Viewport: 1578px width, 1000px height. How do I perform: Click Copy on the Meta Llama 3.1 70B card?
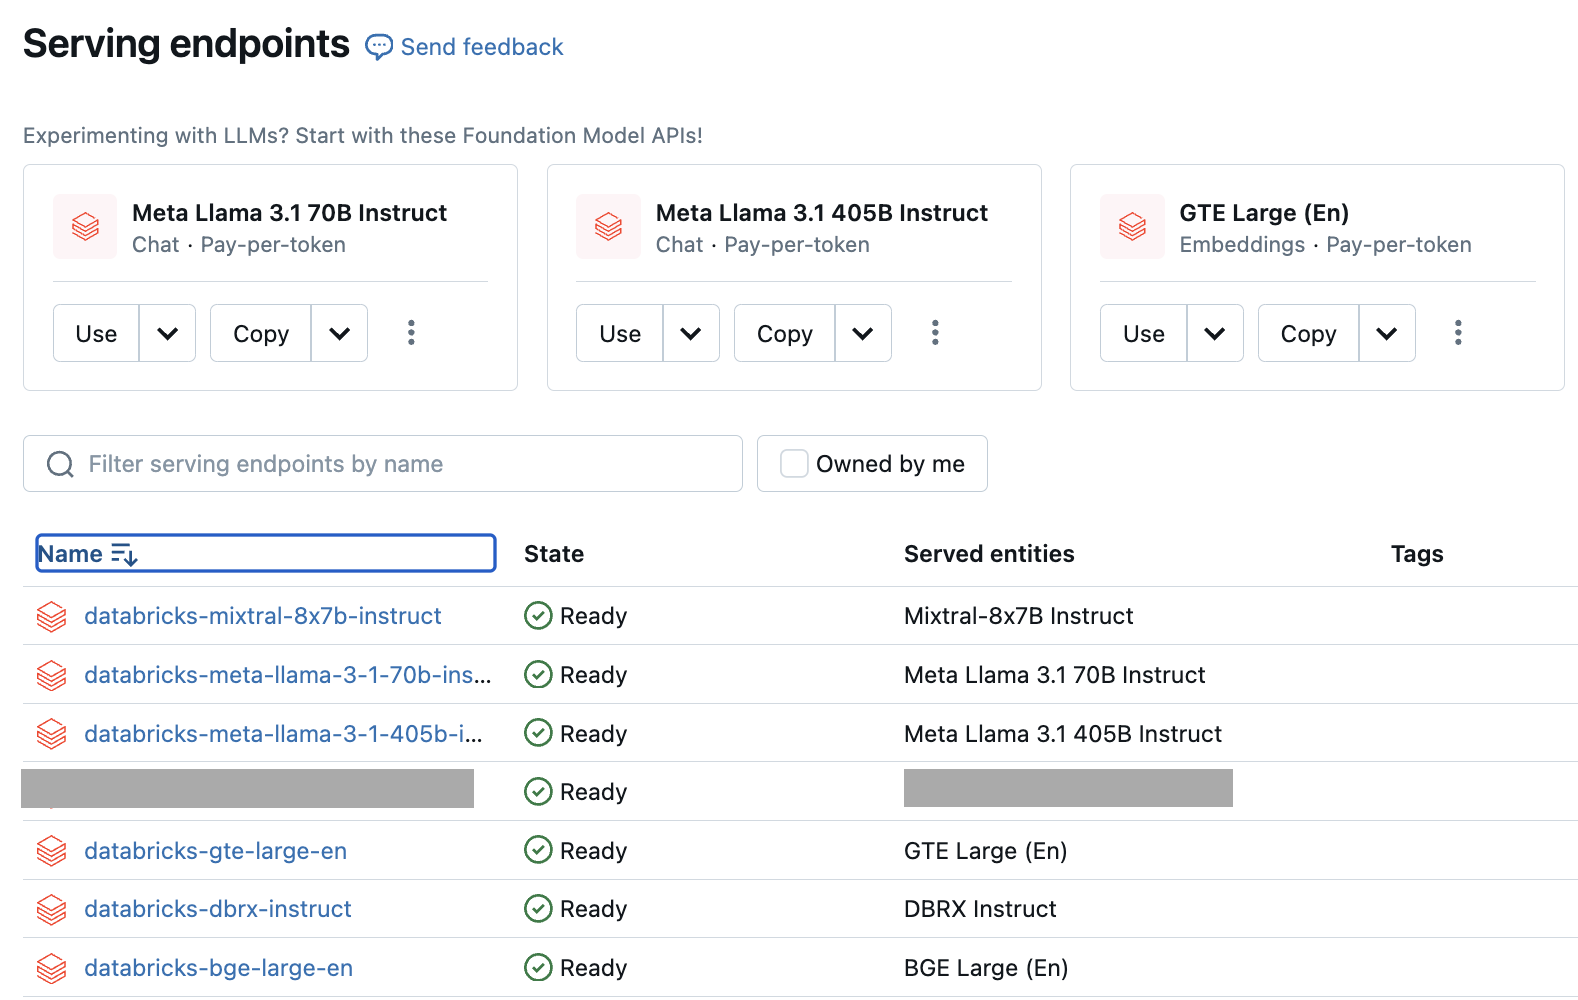(261, 333)
